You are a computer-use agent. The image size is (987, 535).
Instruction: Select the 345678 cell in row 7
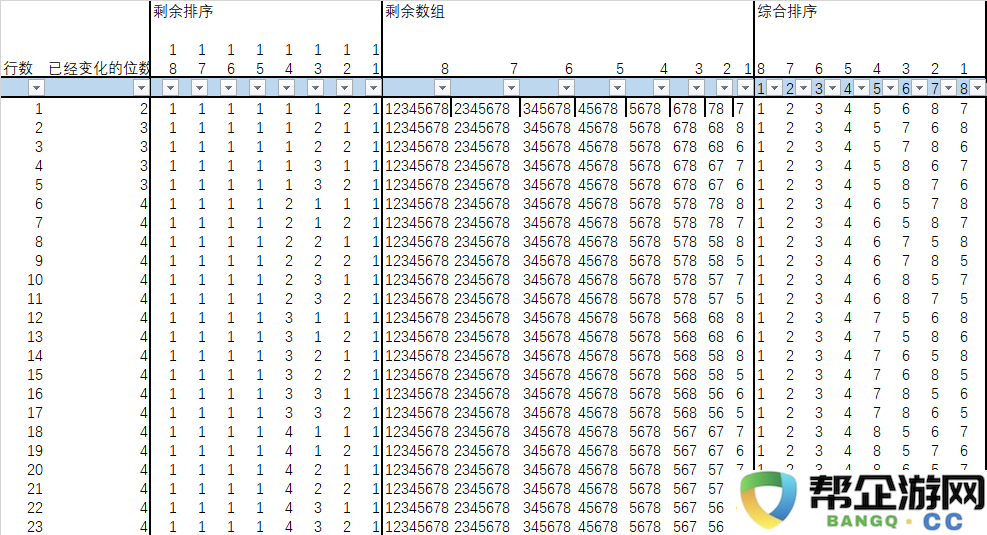tap(546, 223)
